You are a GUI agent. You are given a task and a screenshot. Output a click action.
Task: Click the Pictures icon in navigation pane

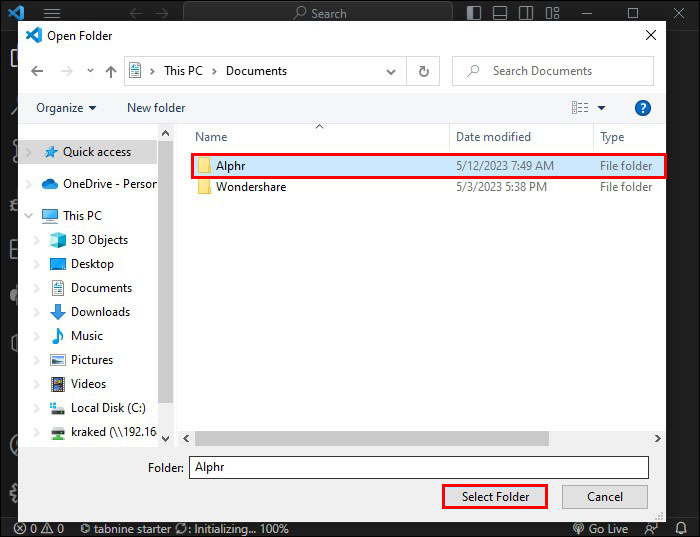point(58,360)
